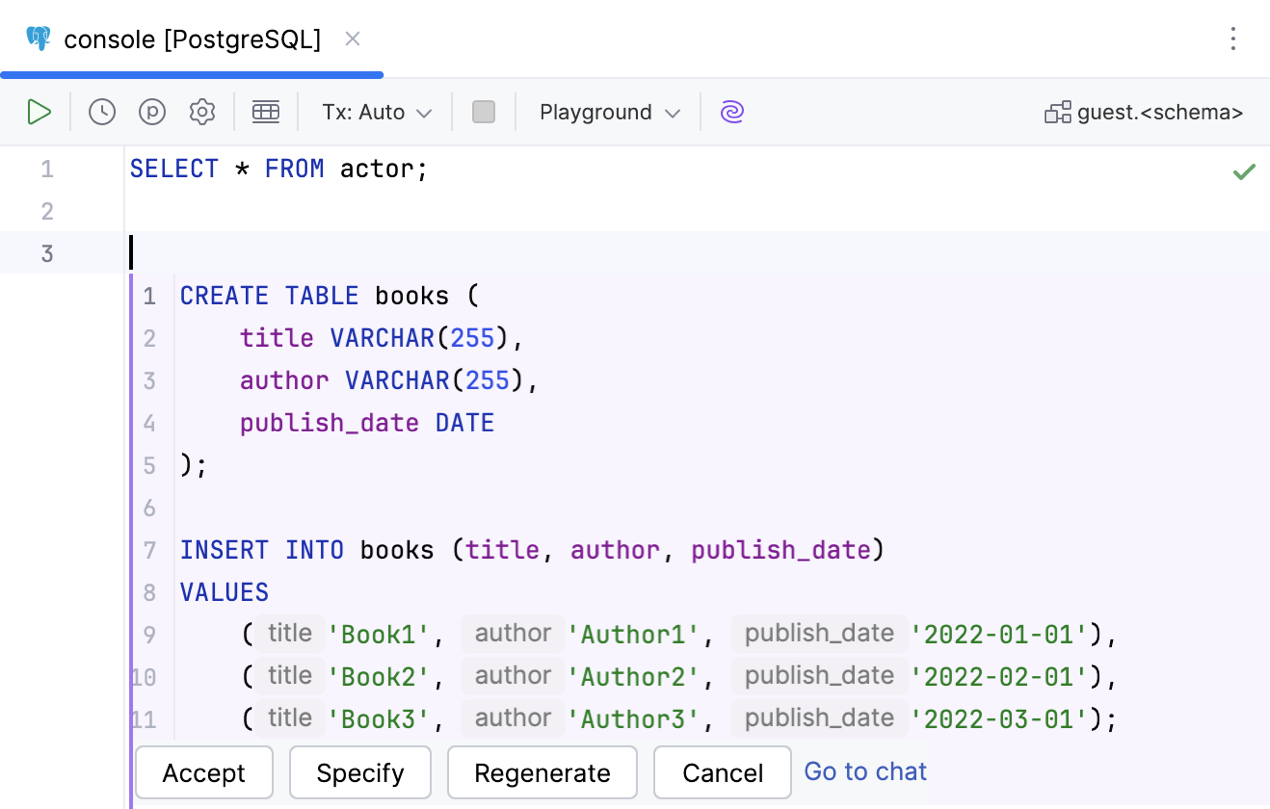Toggle the in-editor results table icon
This screenshot has width=1270, height=809.
pos(266,112)
